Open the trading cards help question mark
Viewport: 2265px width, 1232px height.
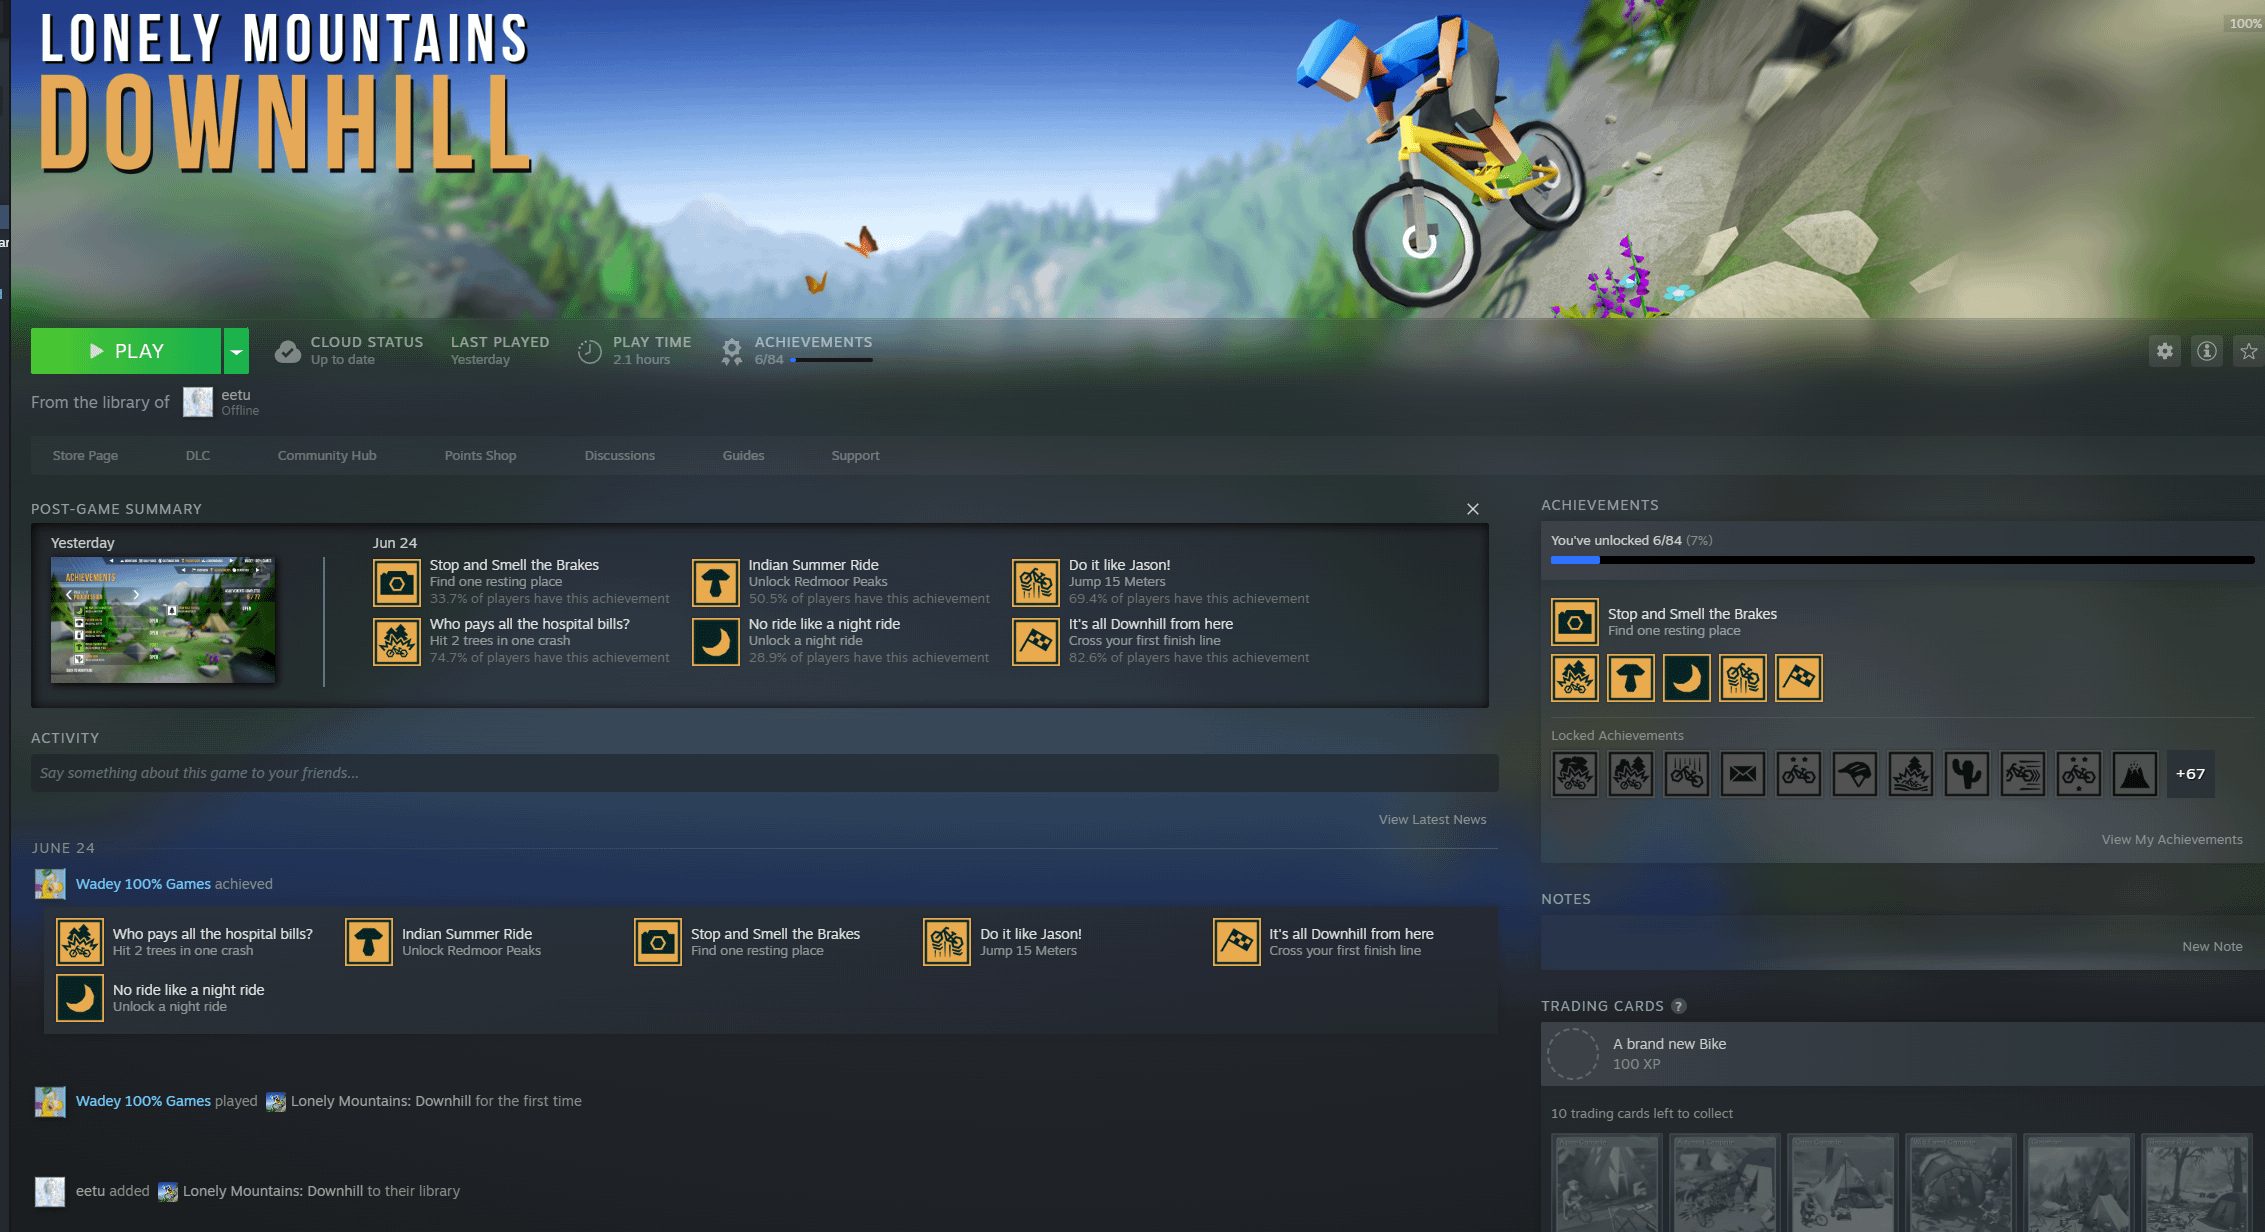click(x=1679, y=1006)
